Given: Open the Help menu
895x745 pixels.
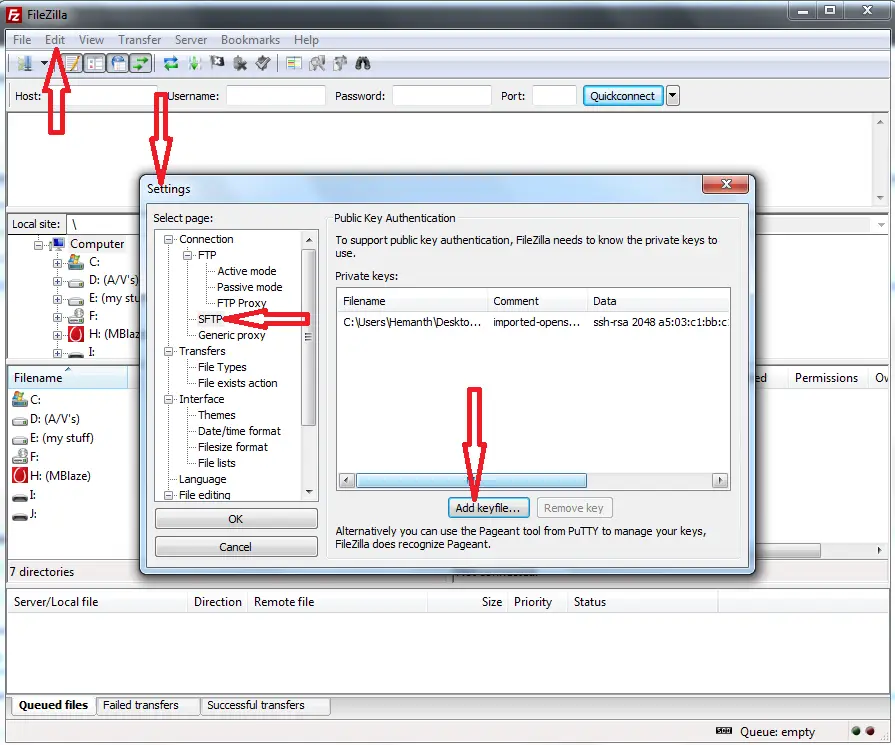Looking at the screenshot, I should (x=306, y=40).
